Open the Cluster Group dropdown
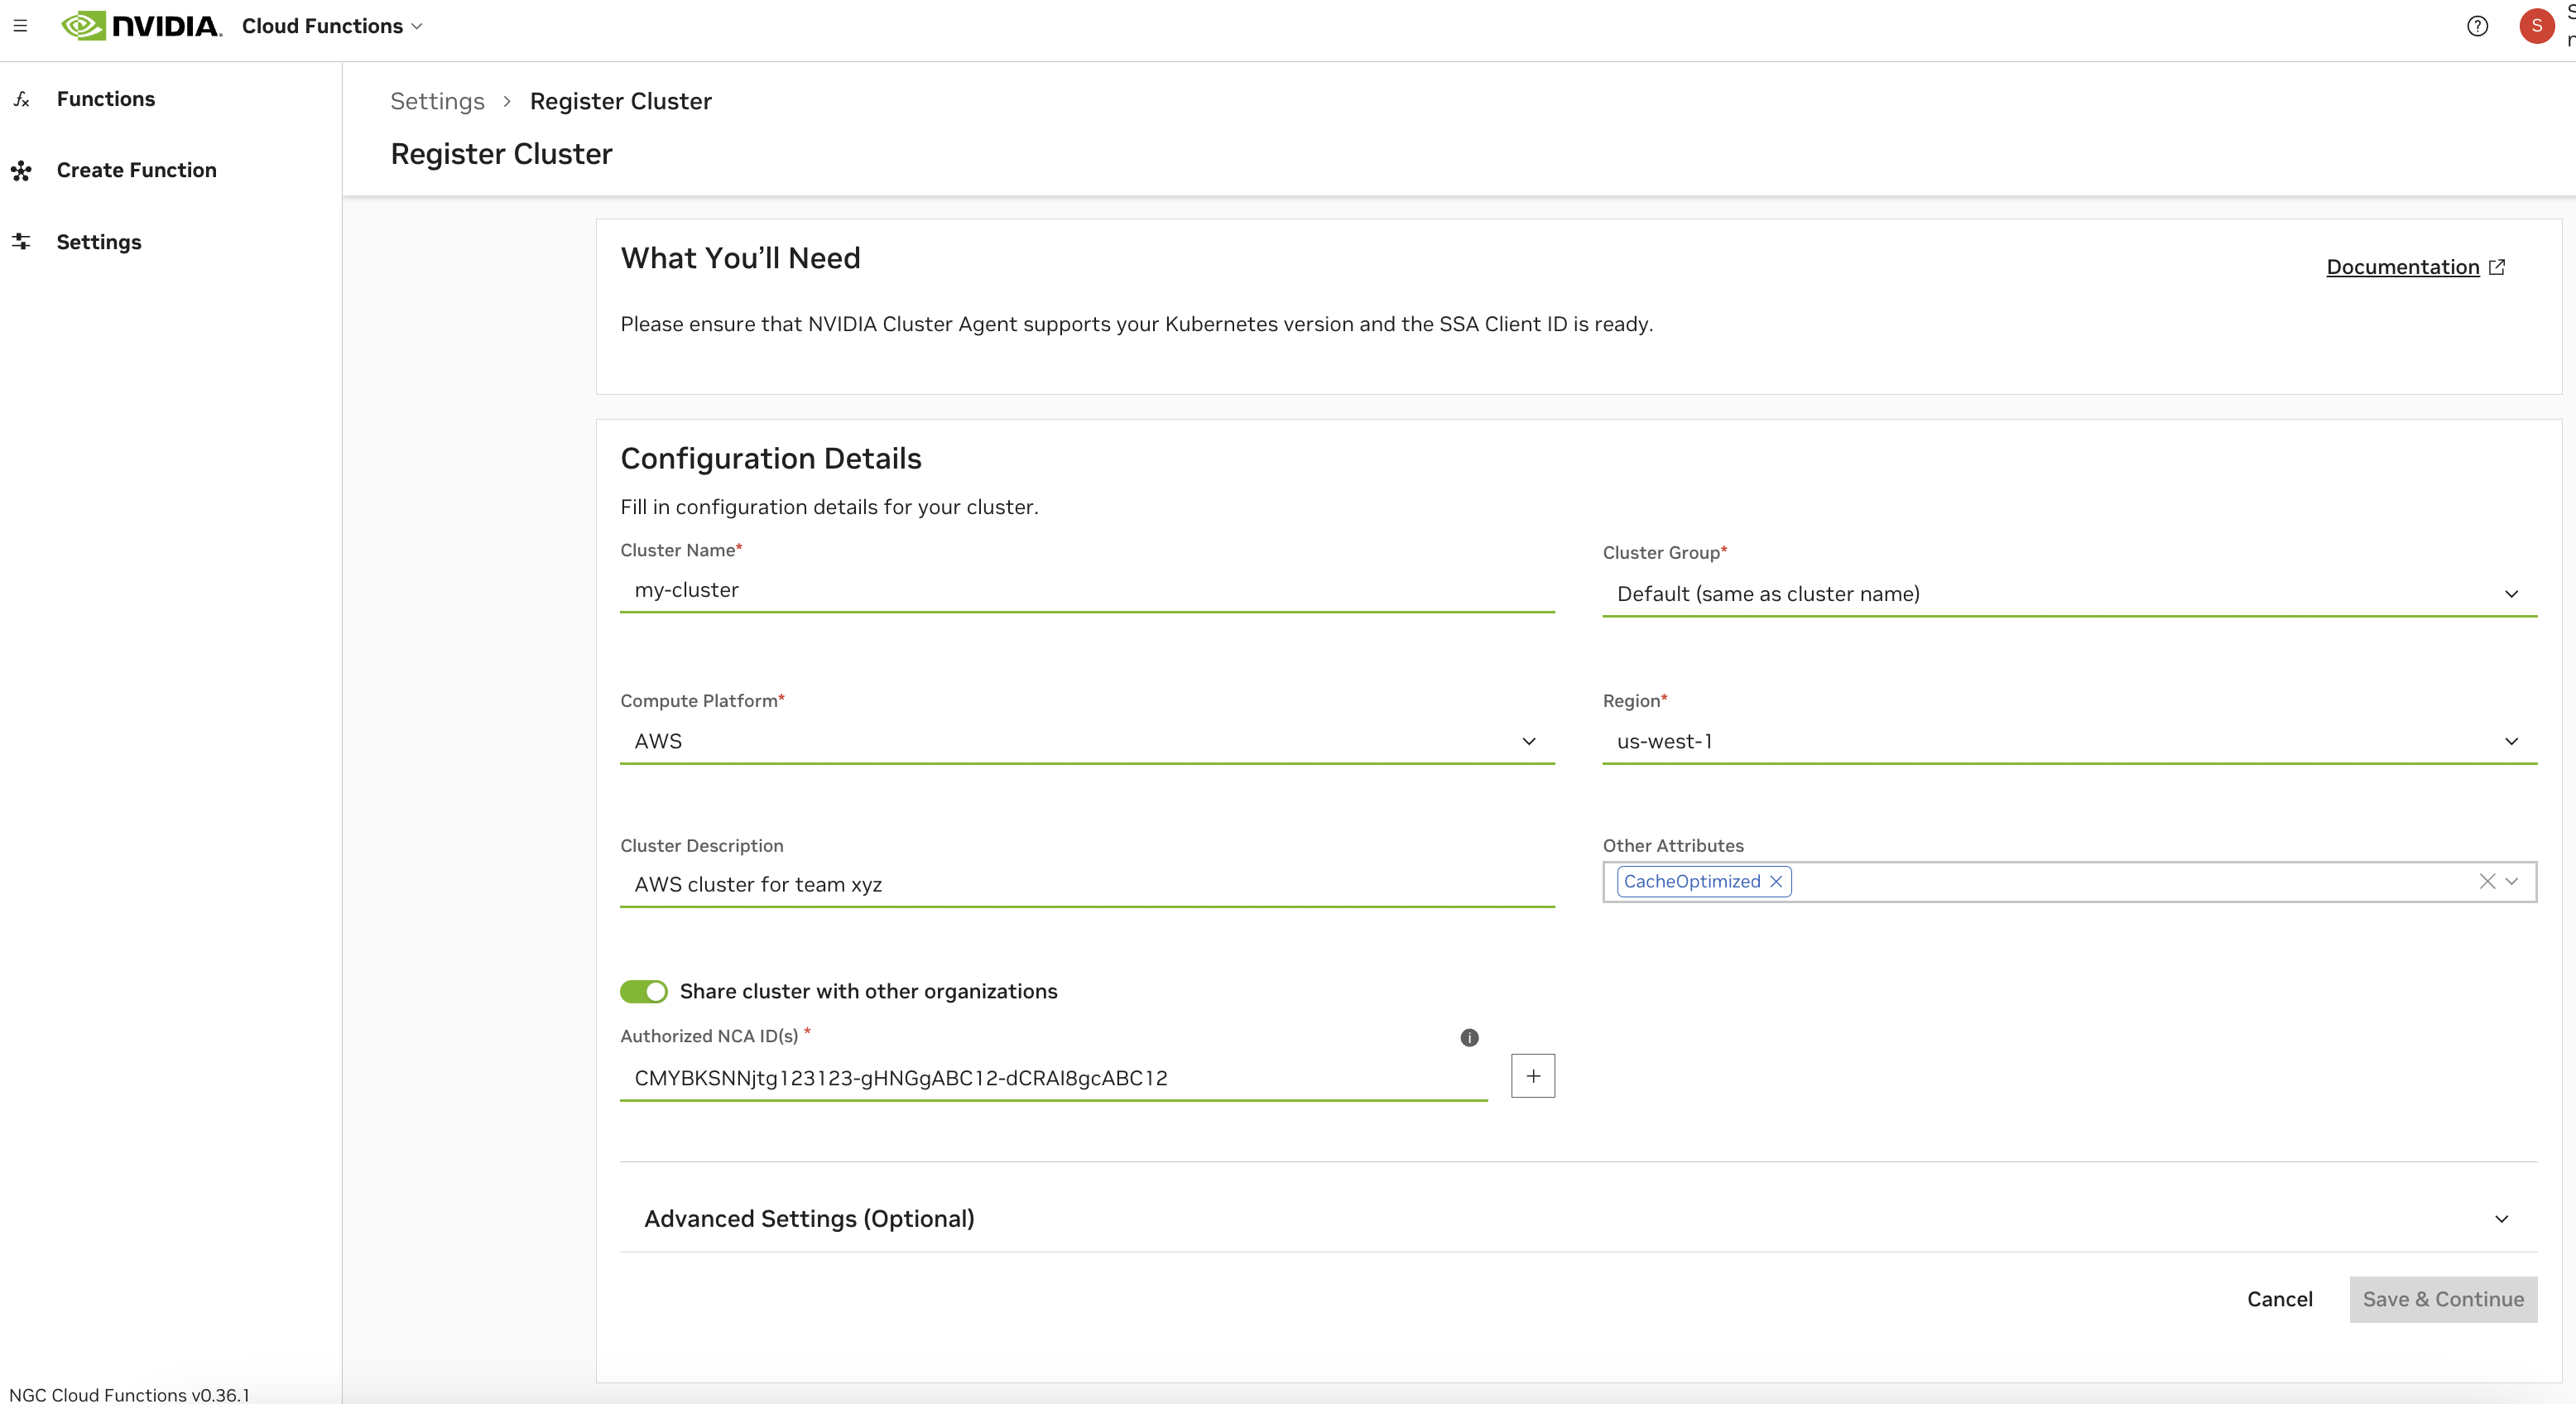The height and width of the screenshot is (1404, 2576). pyautogui.click(x=2069, y=594)
